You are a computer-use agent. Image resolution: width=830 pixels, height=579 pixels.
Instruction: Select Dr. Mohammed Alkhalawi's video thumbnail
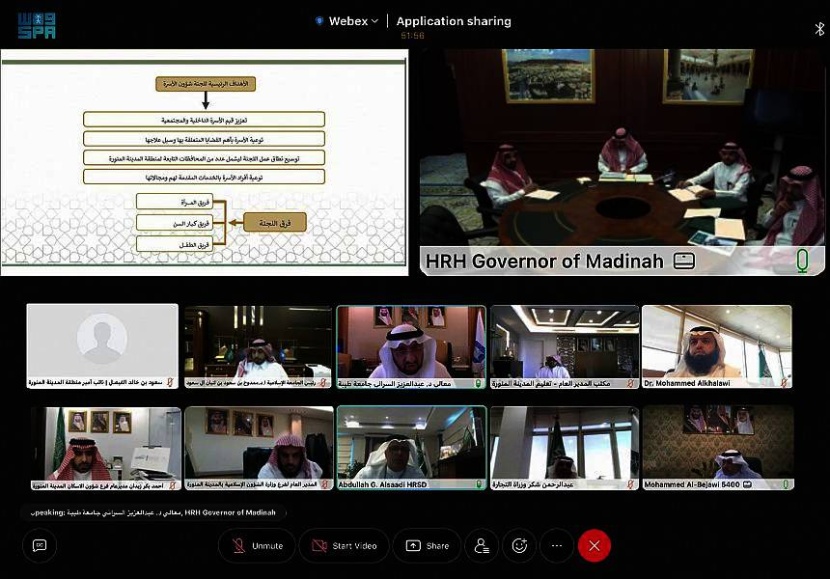tap(716, 346)
